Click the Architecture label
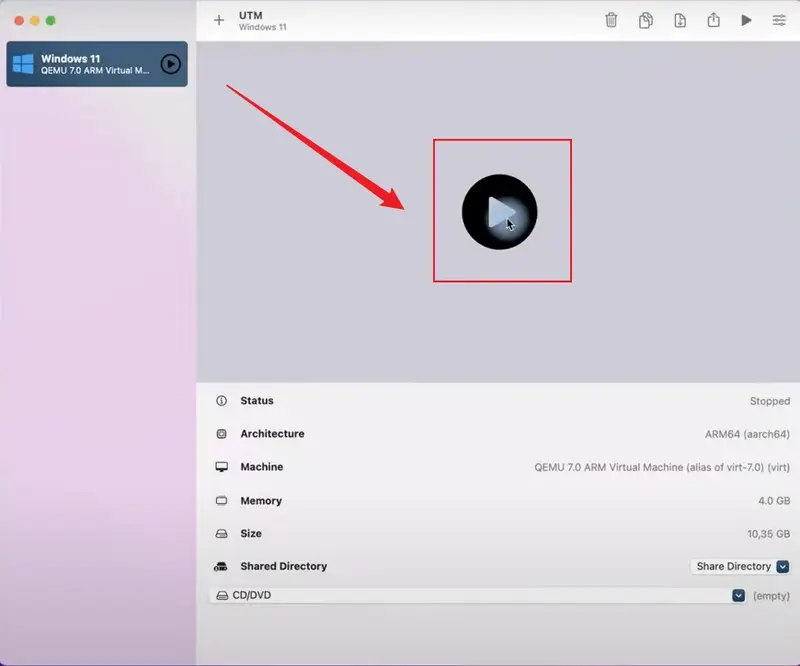Viewport: 800px width, 666px height. click(x=272, y=434)
